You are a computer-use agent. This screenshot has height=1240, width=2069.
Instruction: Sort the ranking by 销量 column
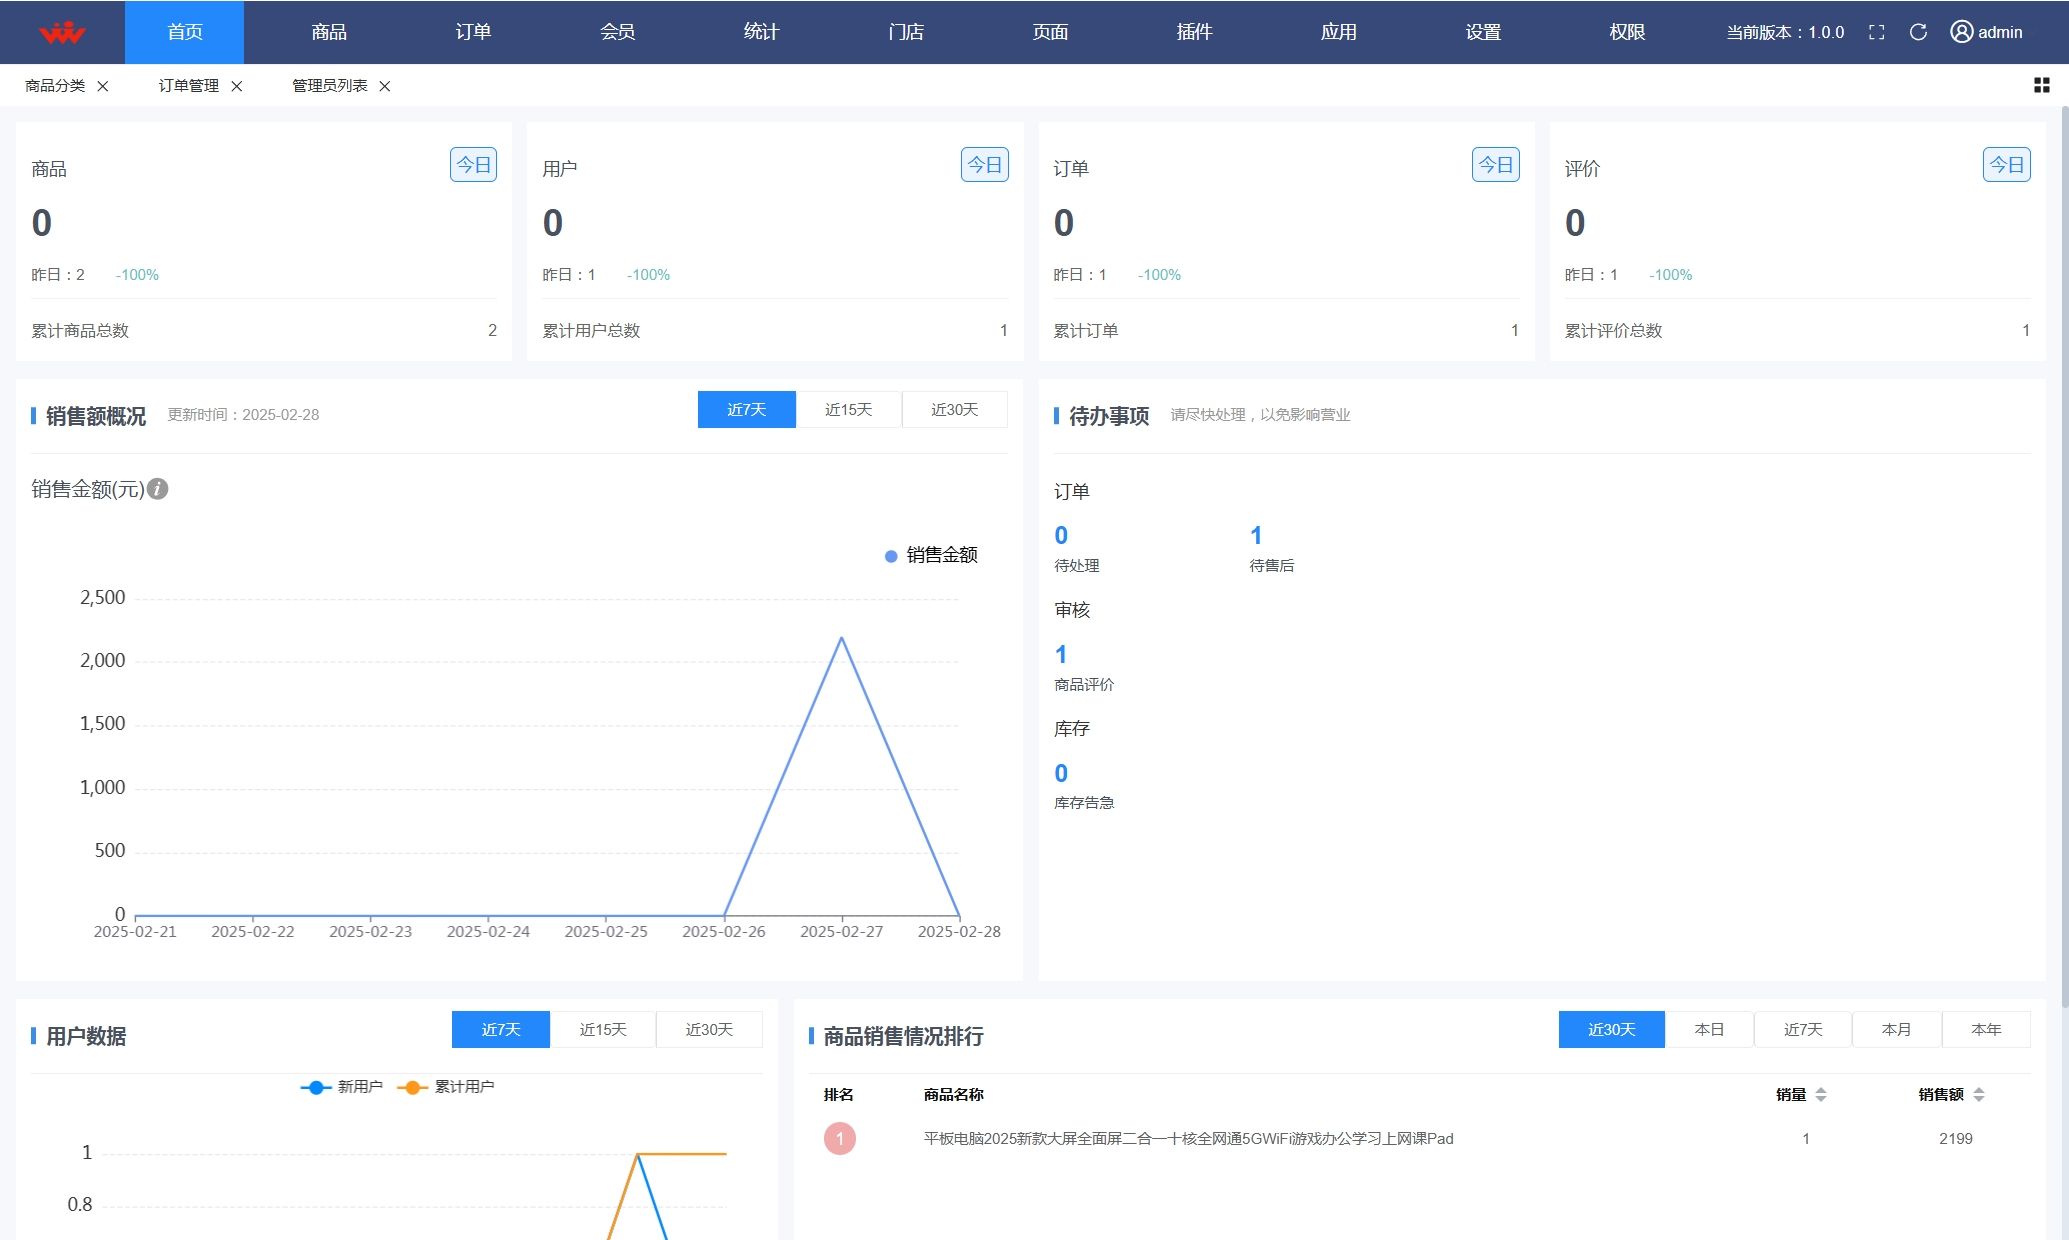(1820, 1095)
